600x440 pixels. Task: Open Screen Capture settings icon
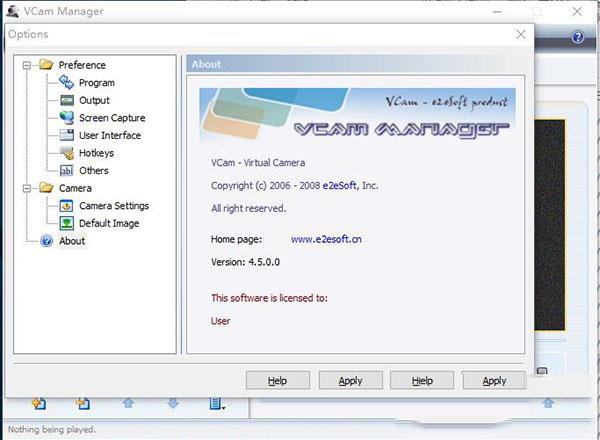click(x=66, y=118)
